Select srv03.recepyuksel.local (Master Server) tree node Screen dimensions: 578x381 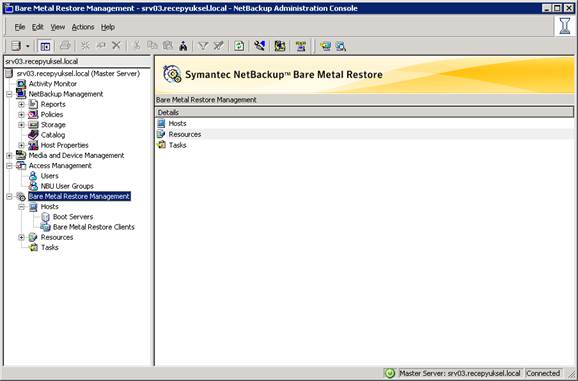point(78,73)
